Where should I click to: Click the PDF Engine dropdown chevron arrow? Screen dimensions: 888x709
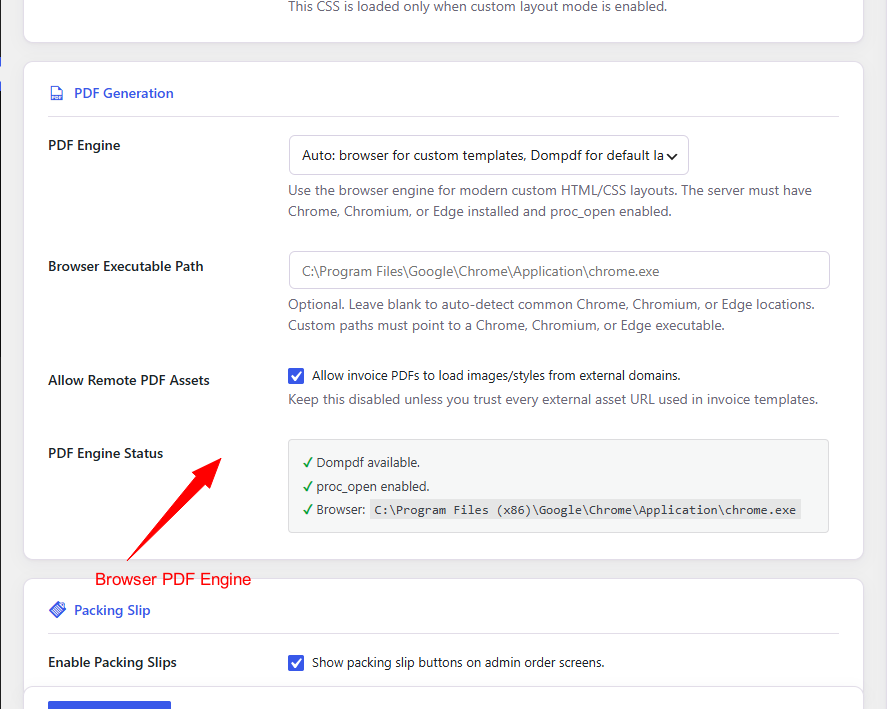click(672, 156)
